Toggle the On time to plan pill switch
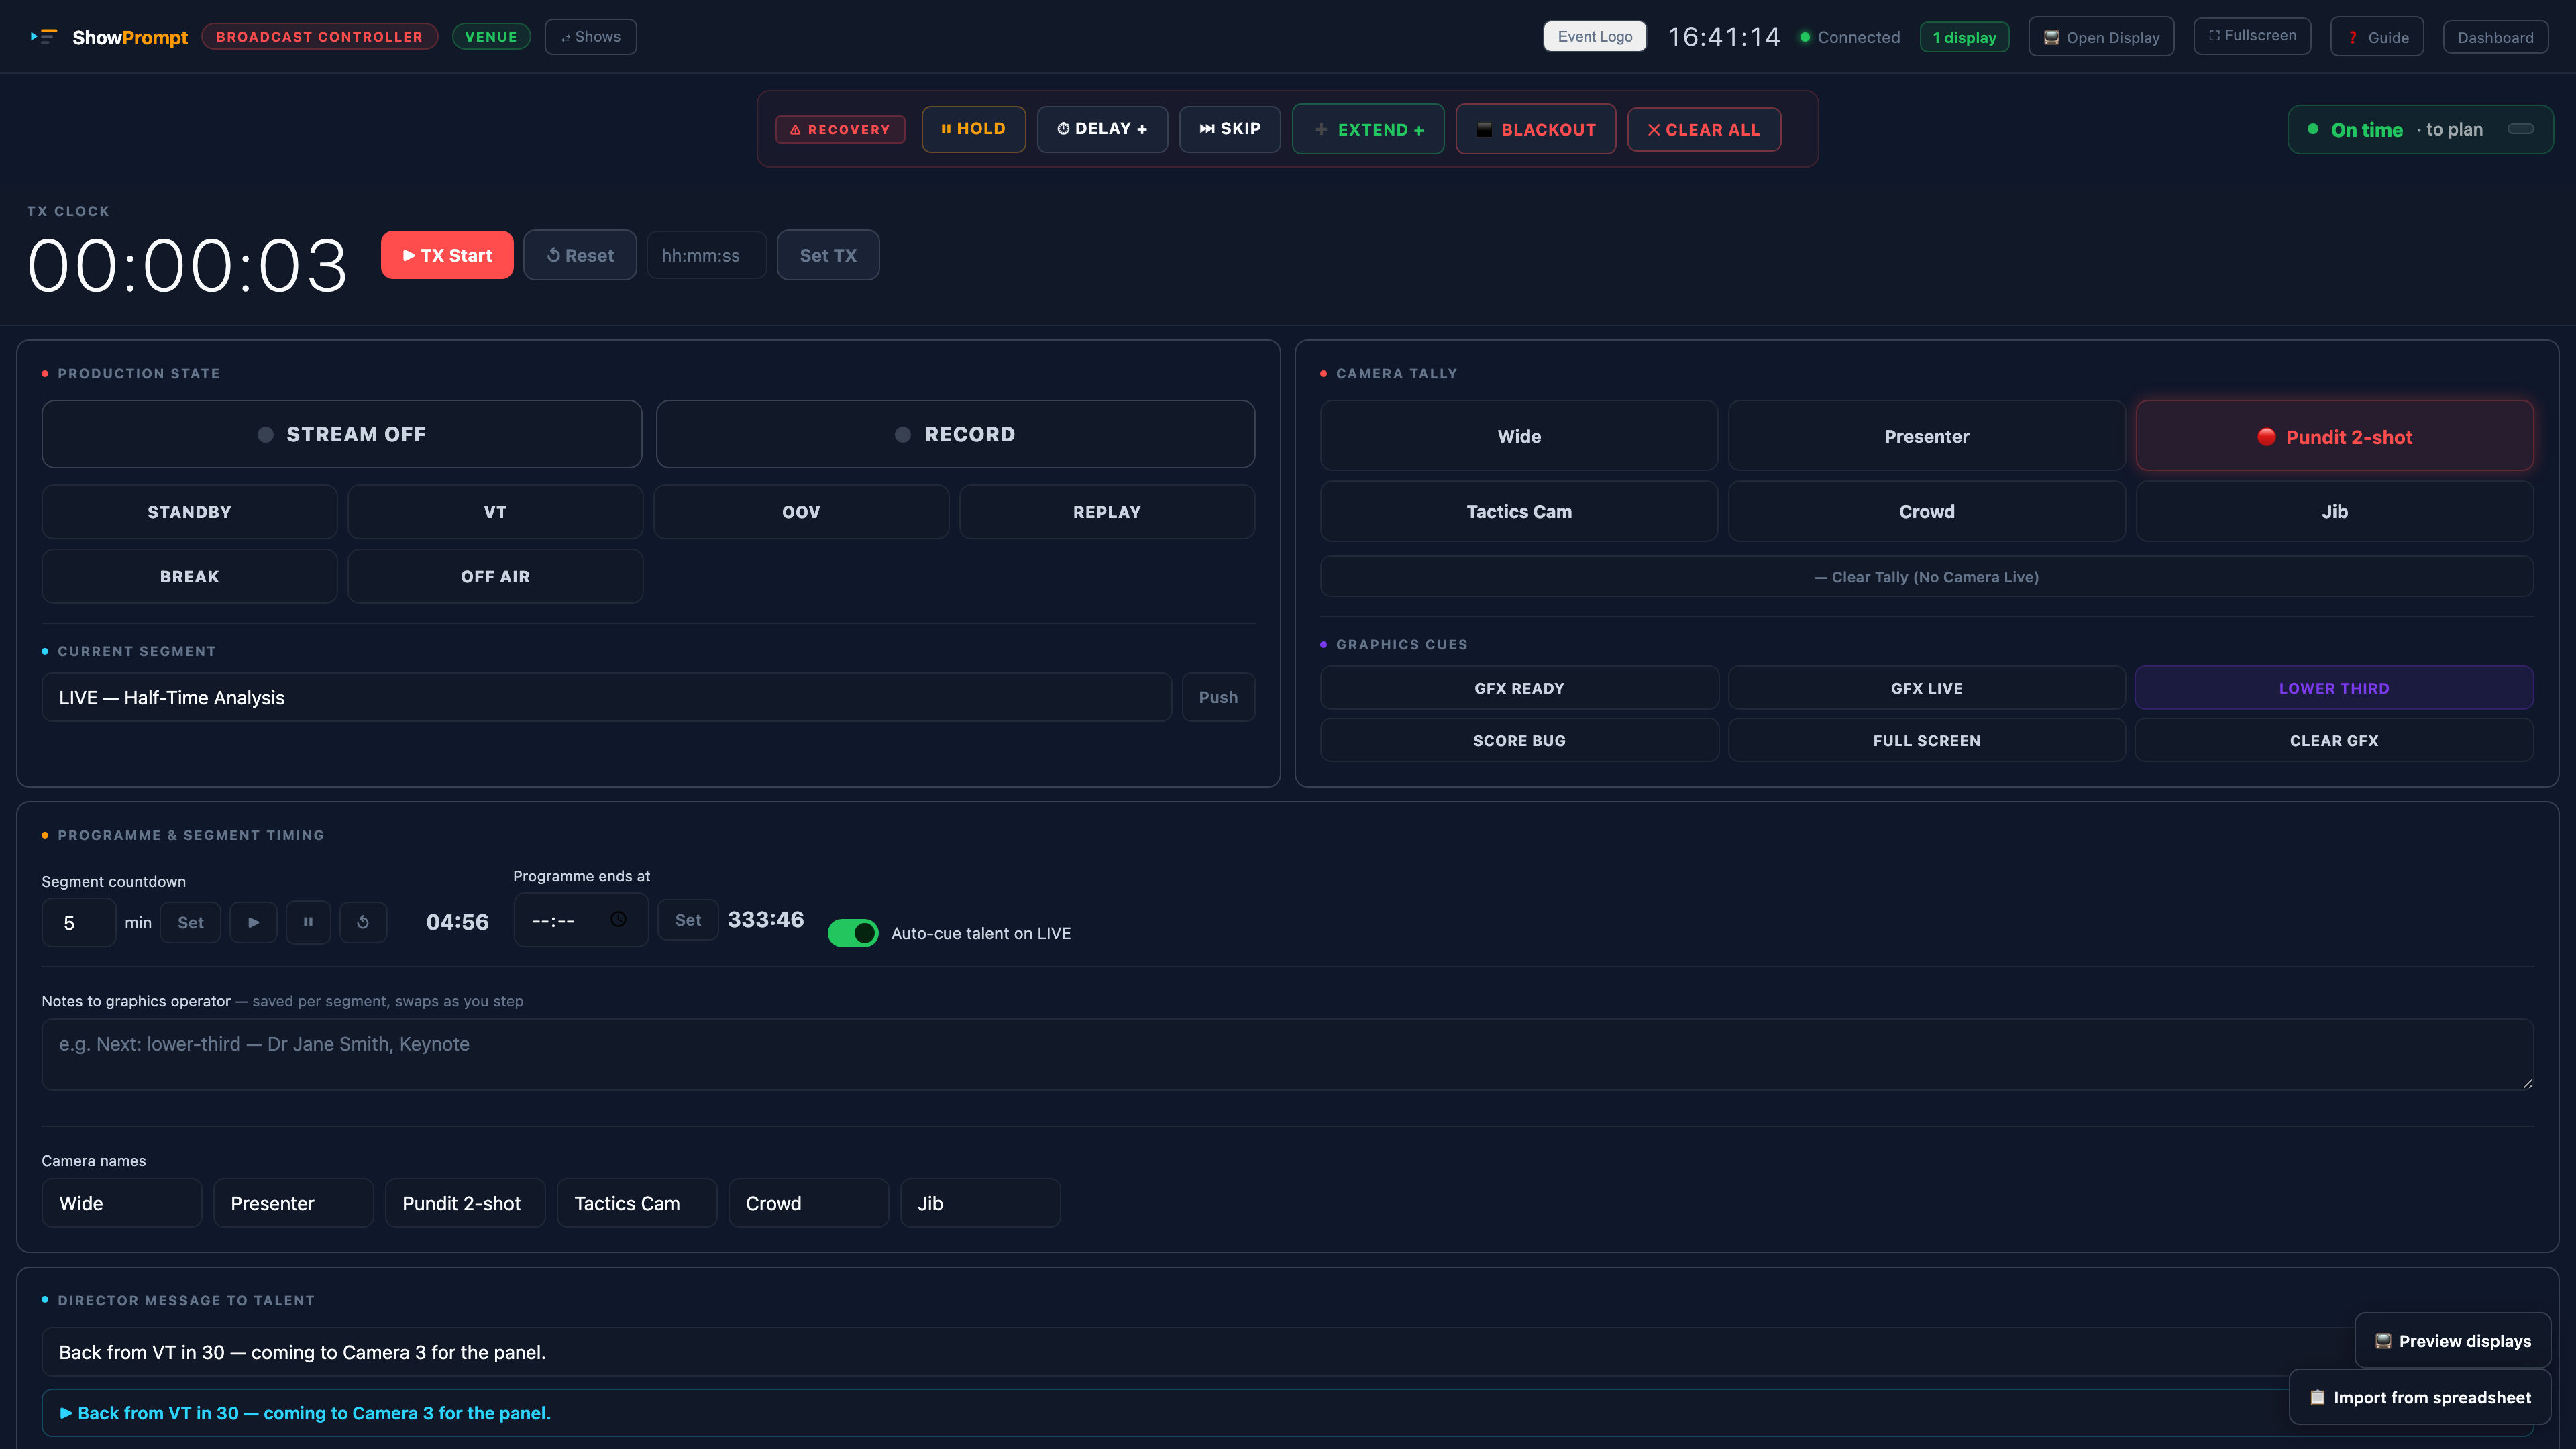 pyautogui.click(x=2521, y=129)
